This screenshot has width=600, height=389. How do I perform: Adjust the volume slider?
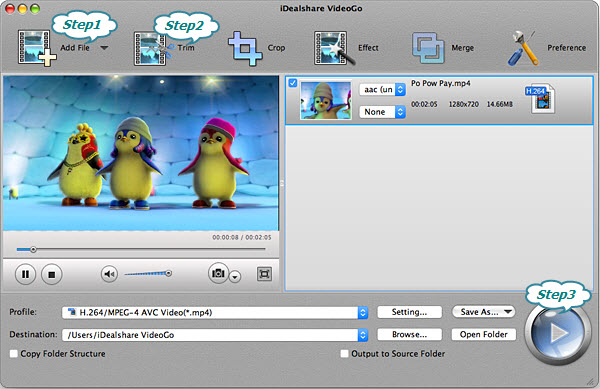148,273
